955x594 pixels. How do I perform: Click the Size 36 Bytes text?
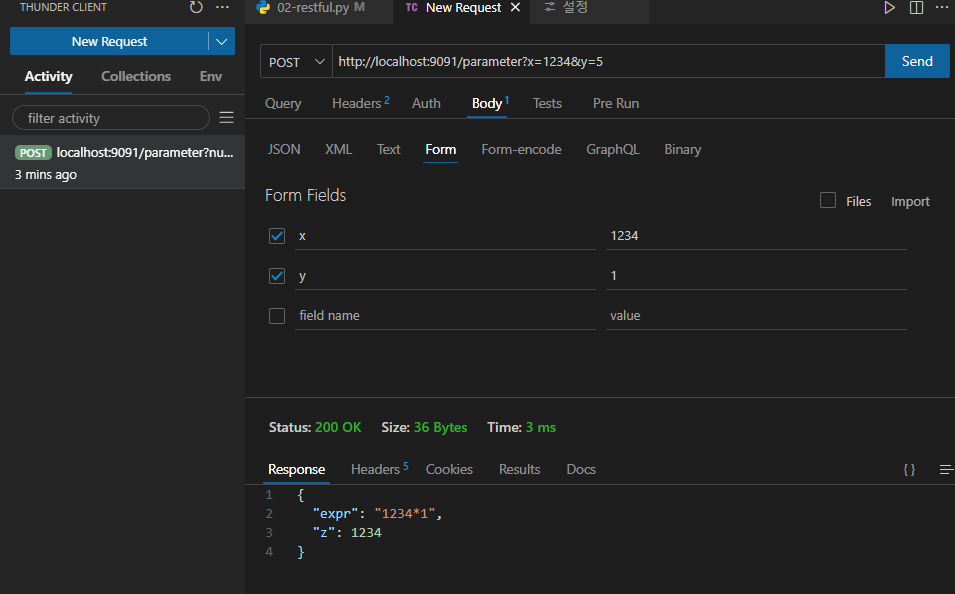click(x=424, y=428)
